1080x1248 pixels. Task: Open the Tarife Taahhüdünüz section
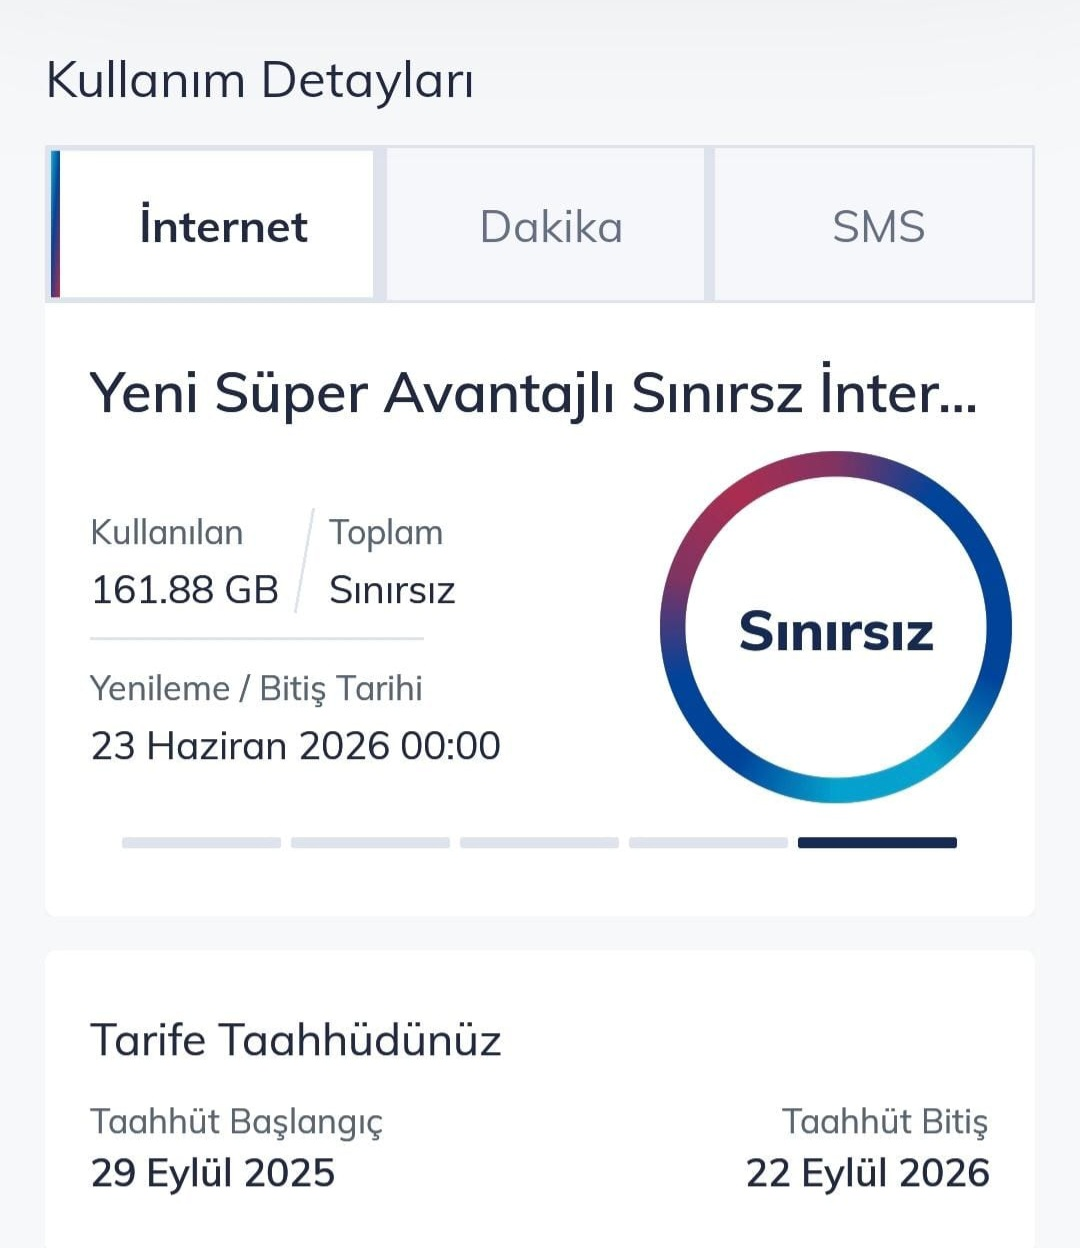coord(296,1040)
